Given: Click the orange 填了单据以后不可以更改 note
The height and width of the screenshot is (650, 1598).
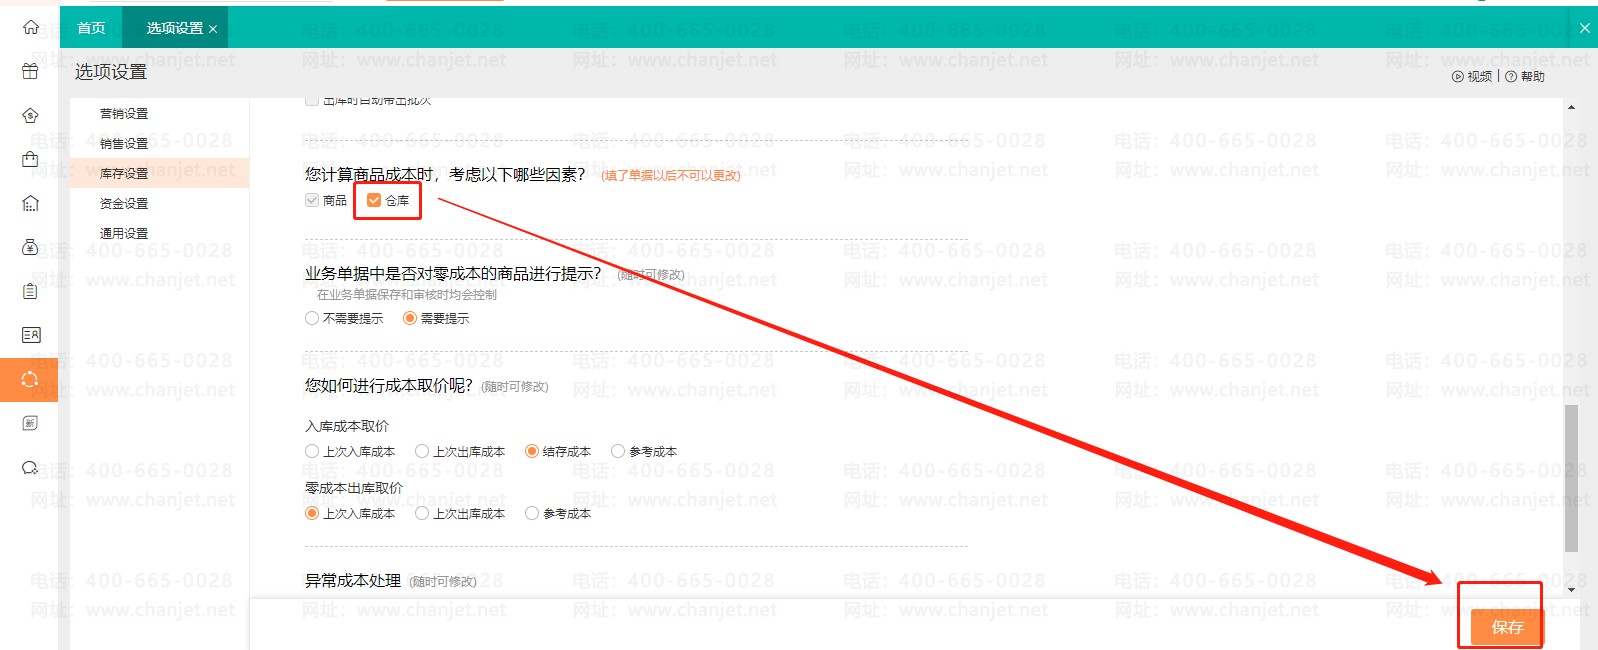Looking at the screenshot, I should 671,176.
